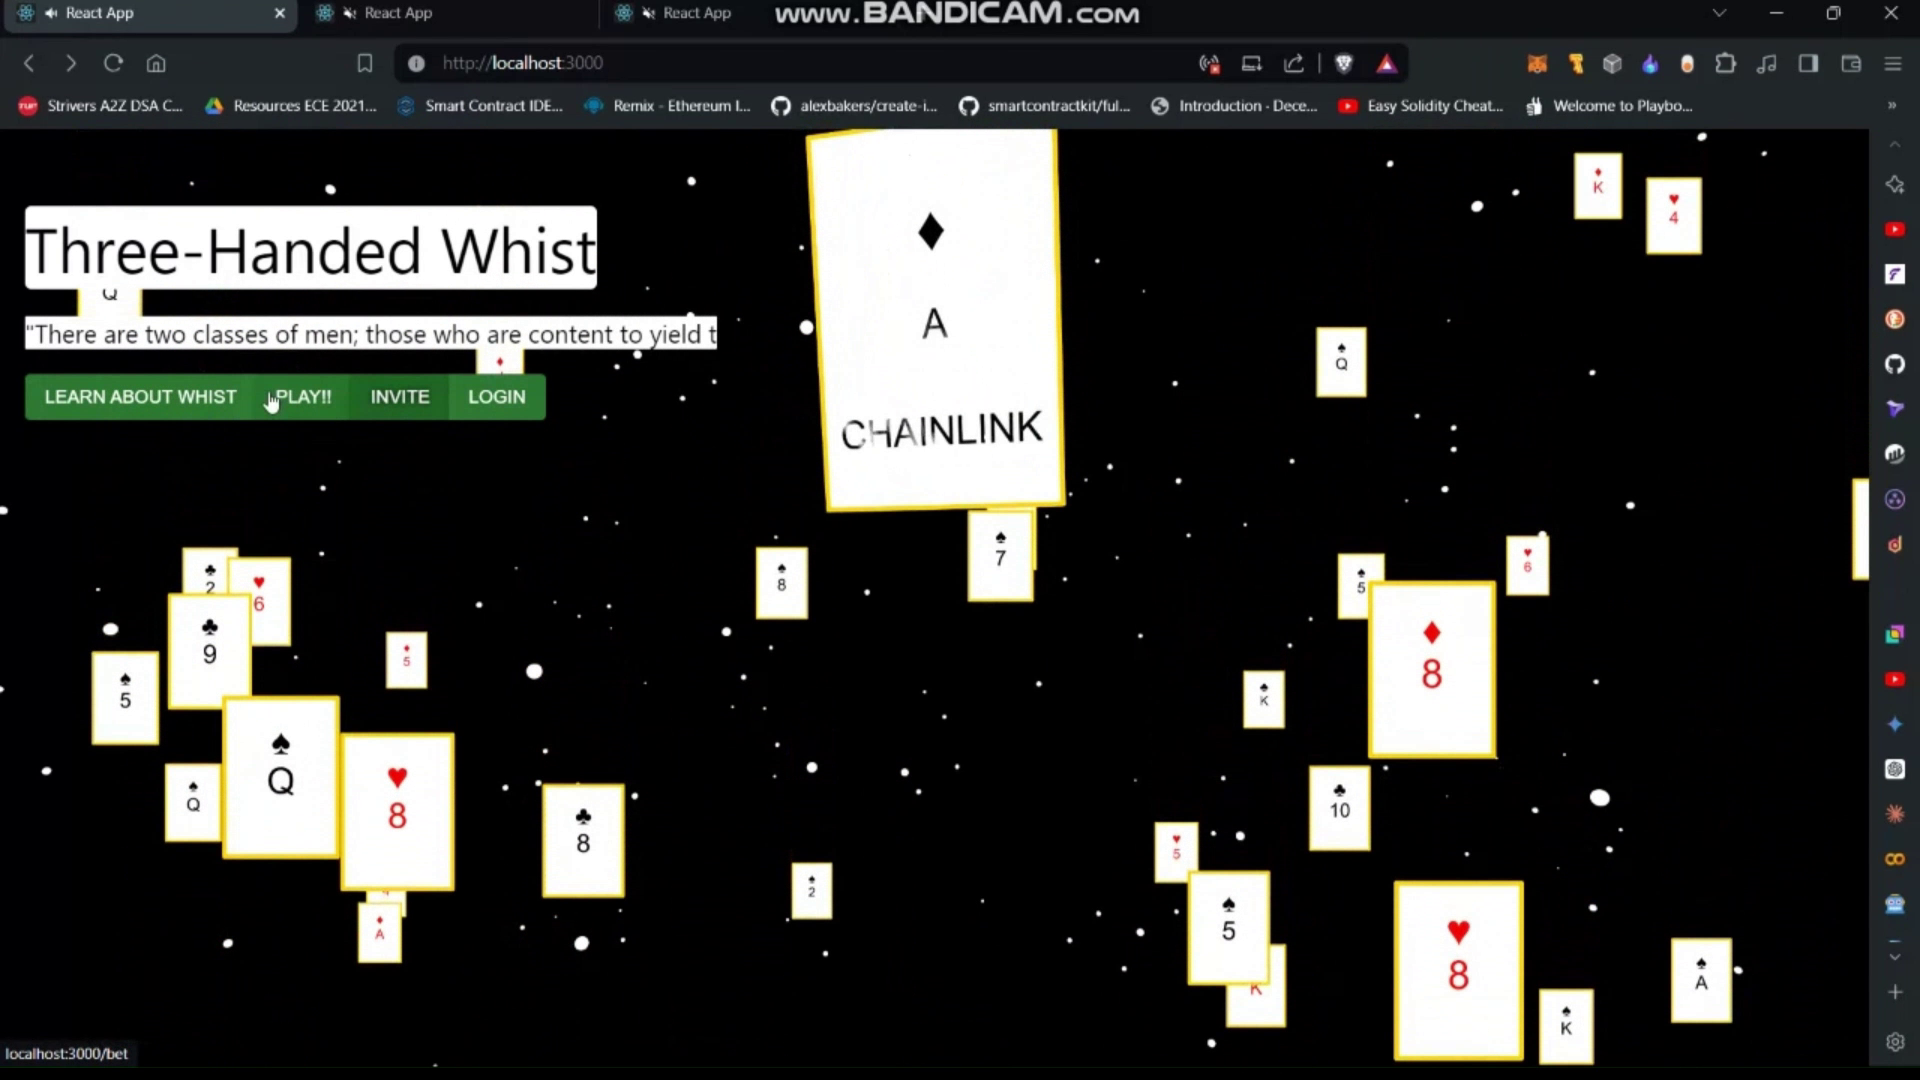Open GitHub in the sidebar
Image resolution: width=1920 pixels, height=1080 pixels.
1895,364
